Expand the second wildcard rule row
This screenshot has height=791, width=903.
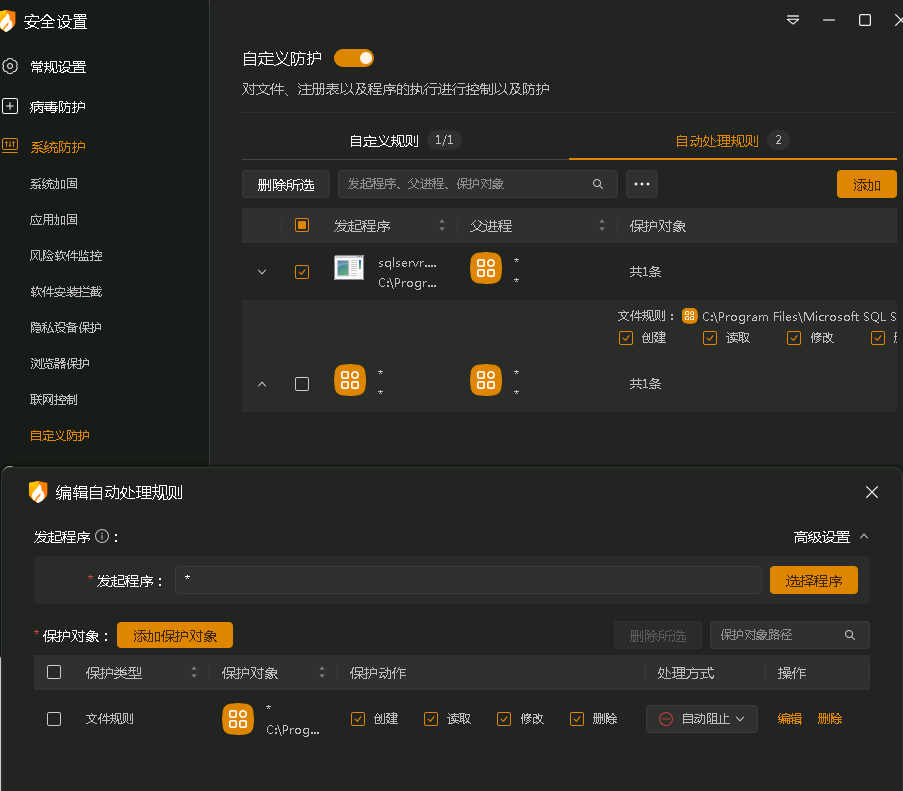coord(261,384)
